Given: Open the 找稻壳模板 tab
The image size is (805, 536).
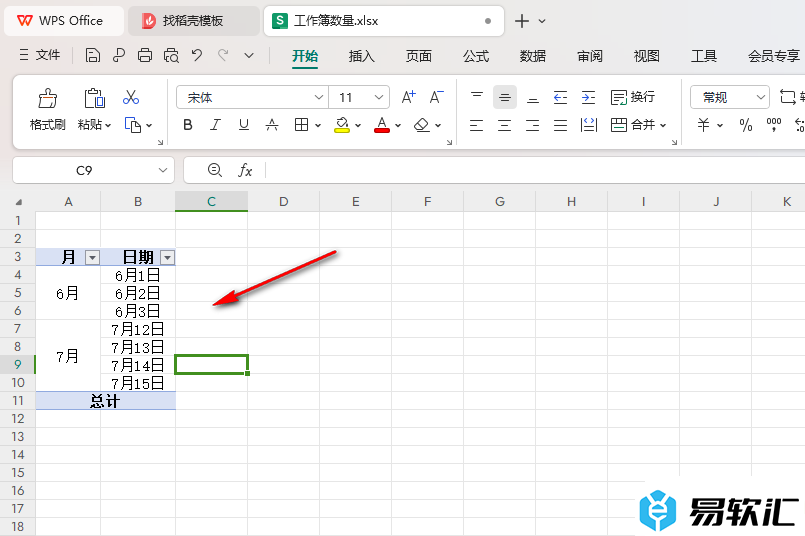Looking at the screenshot, I should tap(193, 21).
